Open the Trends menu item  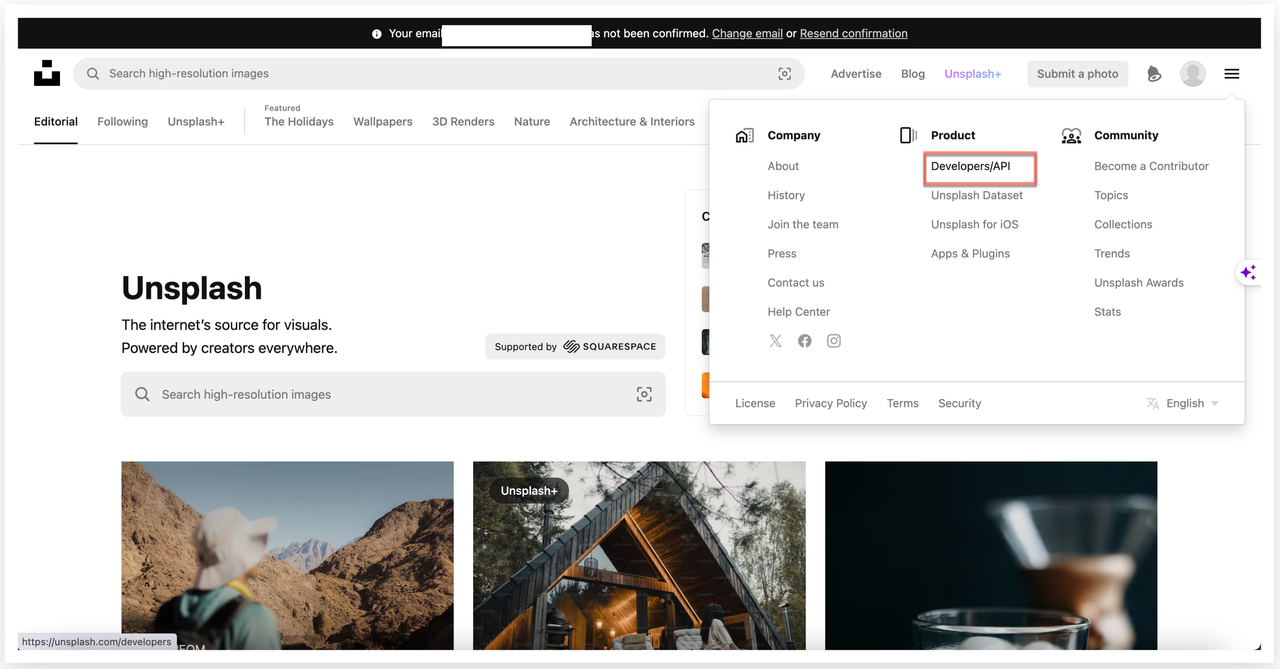1112,253
